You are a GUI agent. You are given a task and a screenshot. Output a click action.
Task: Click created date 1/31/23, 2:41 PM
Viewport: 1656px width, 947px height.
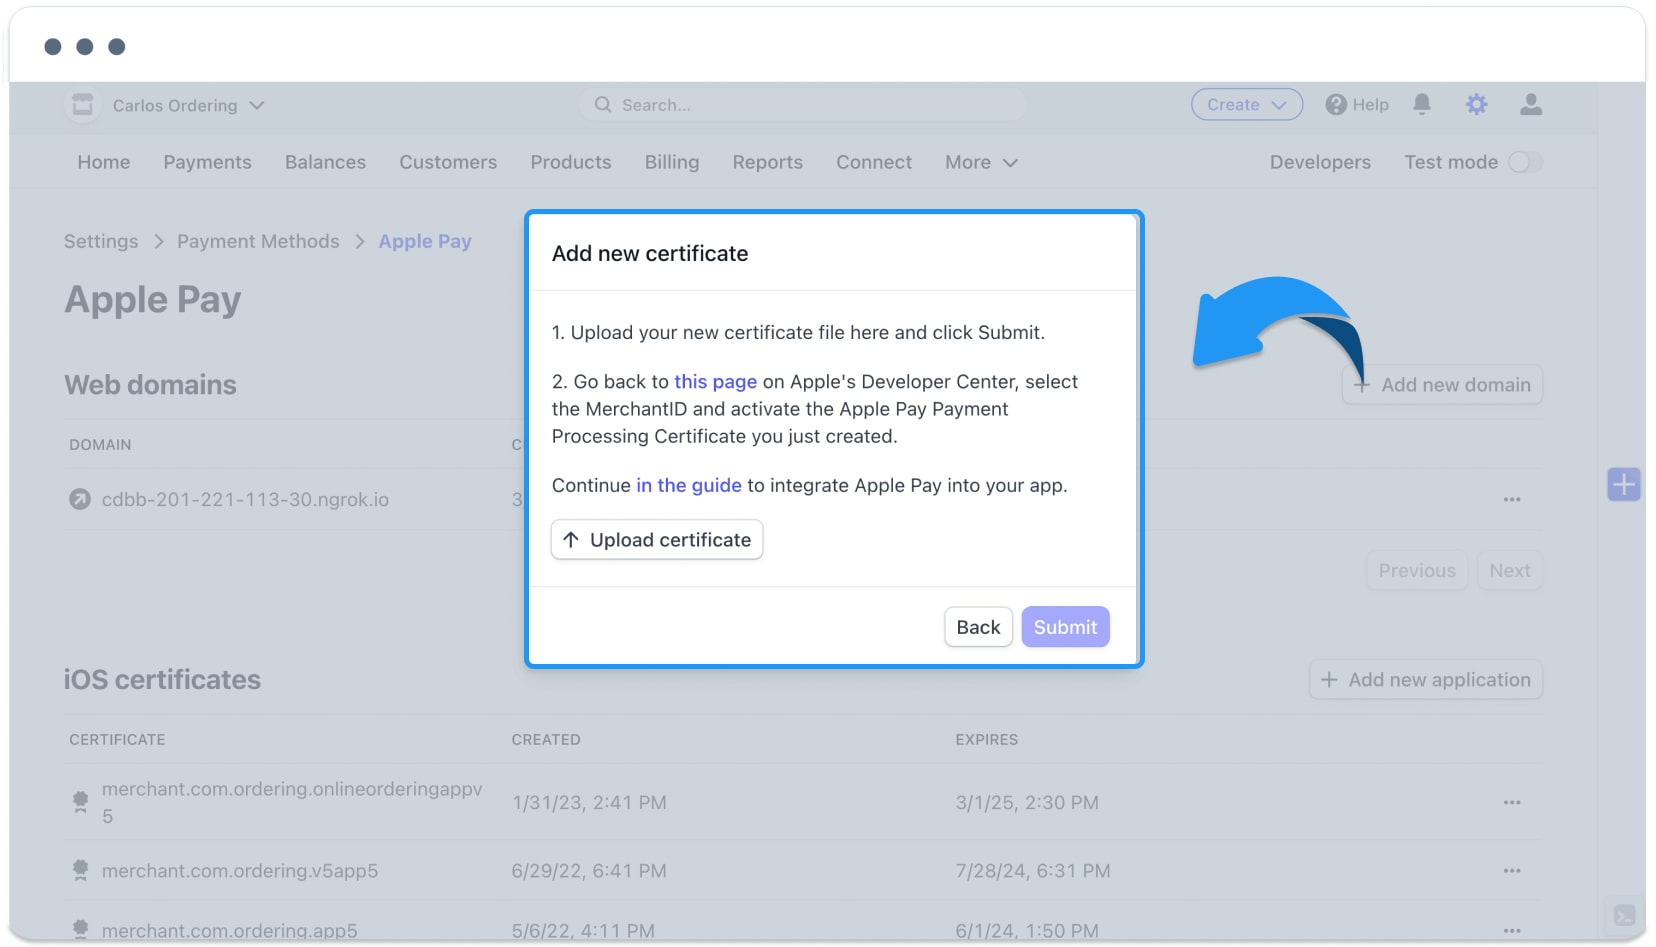click(x=589, y=803)
